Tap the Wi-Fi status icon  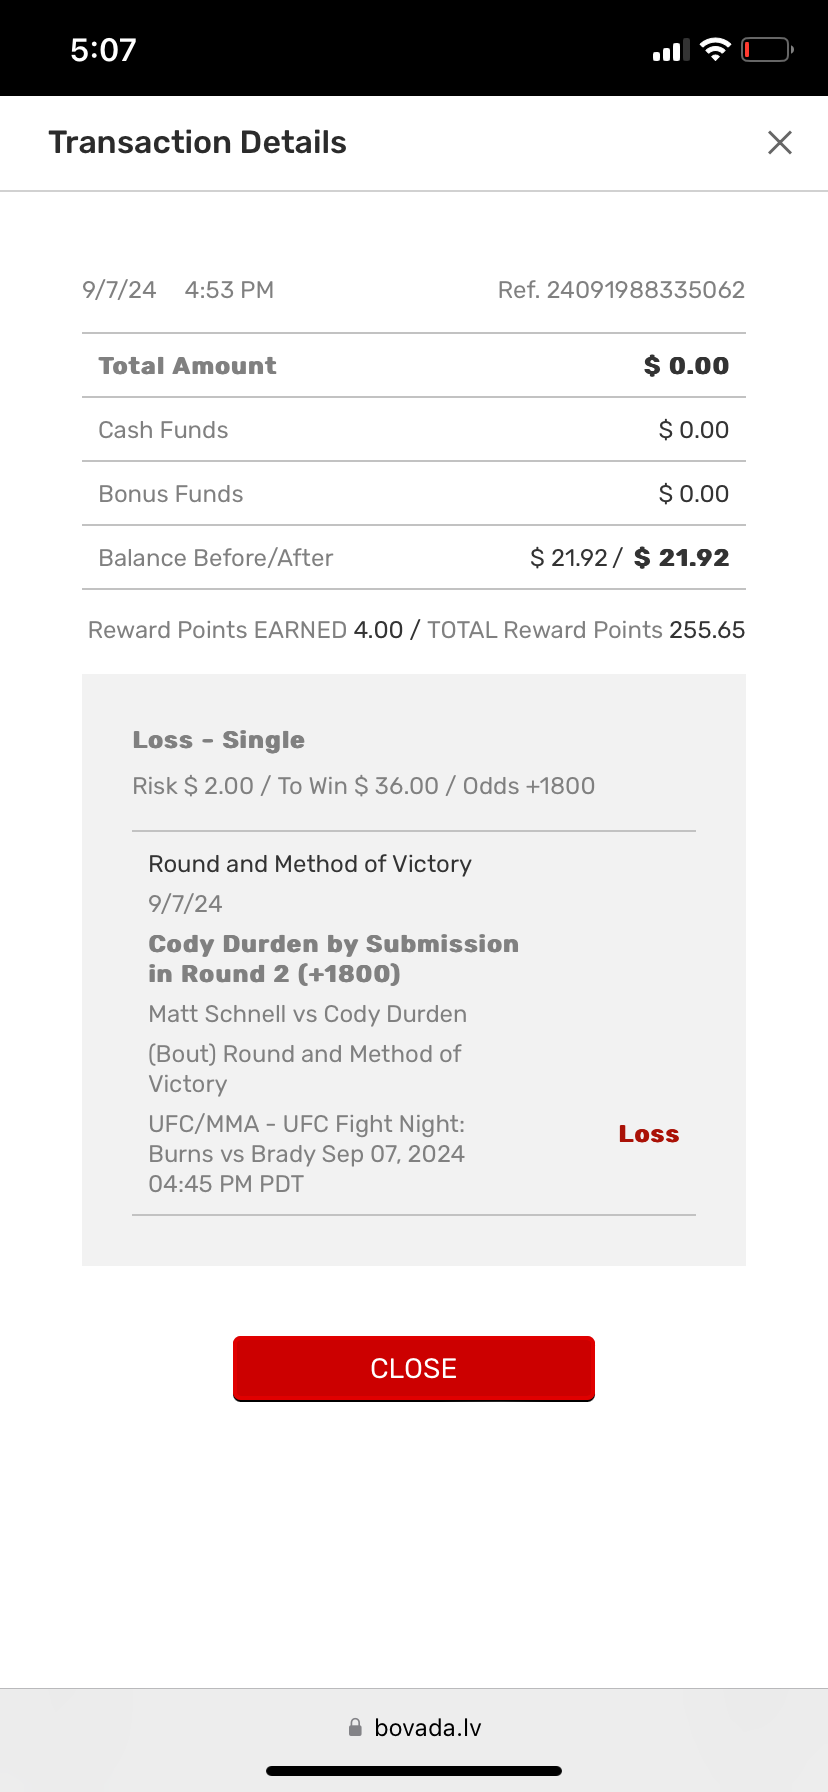(x=715, y=50)
